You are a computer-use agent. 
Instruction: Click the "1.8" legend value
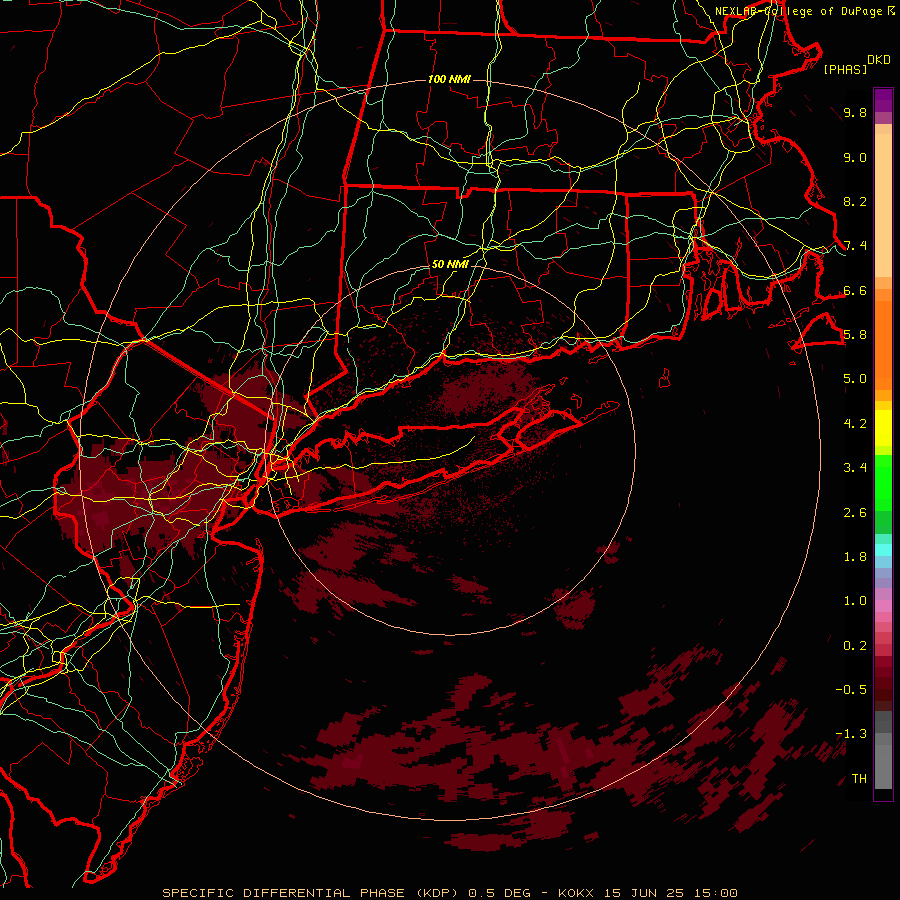[x=855, y=557]
